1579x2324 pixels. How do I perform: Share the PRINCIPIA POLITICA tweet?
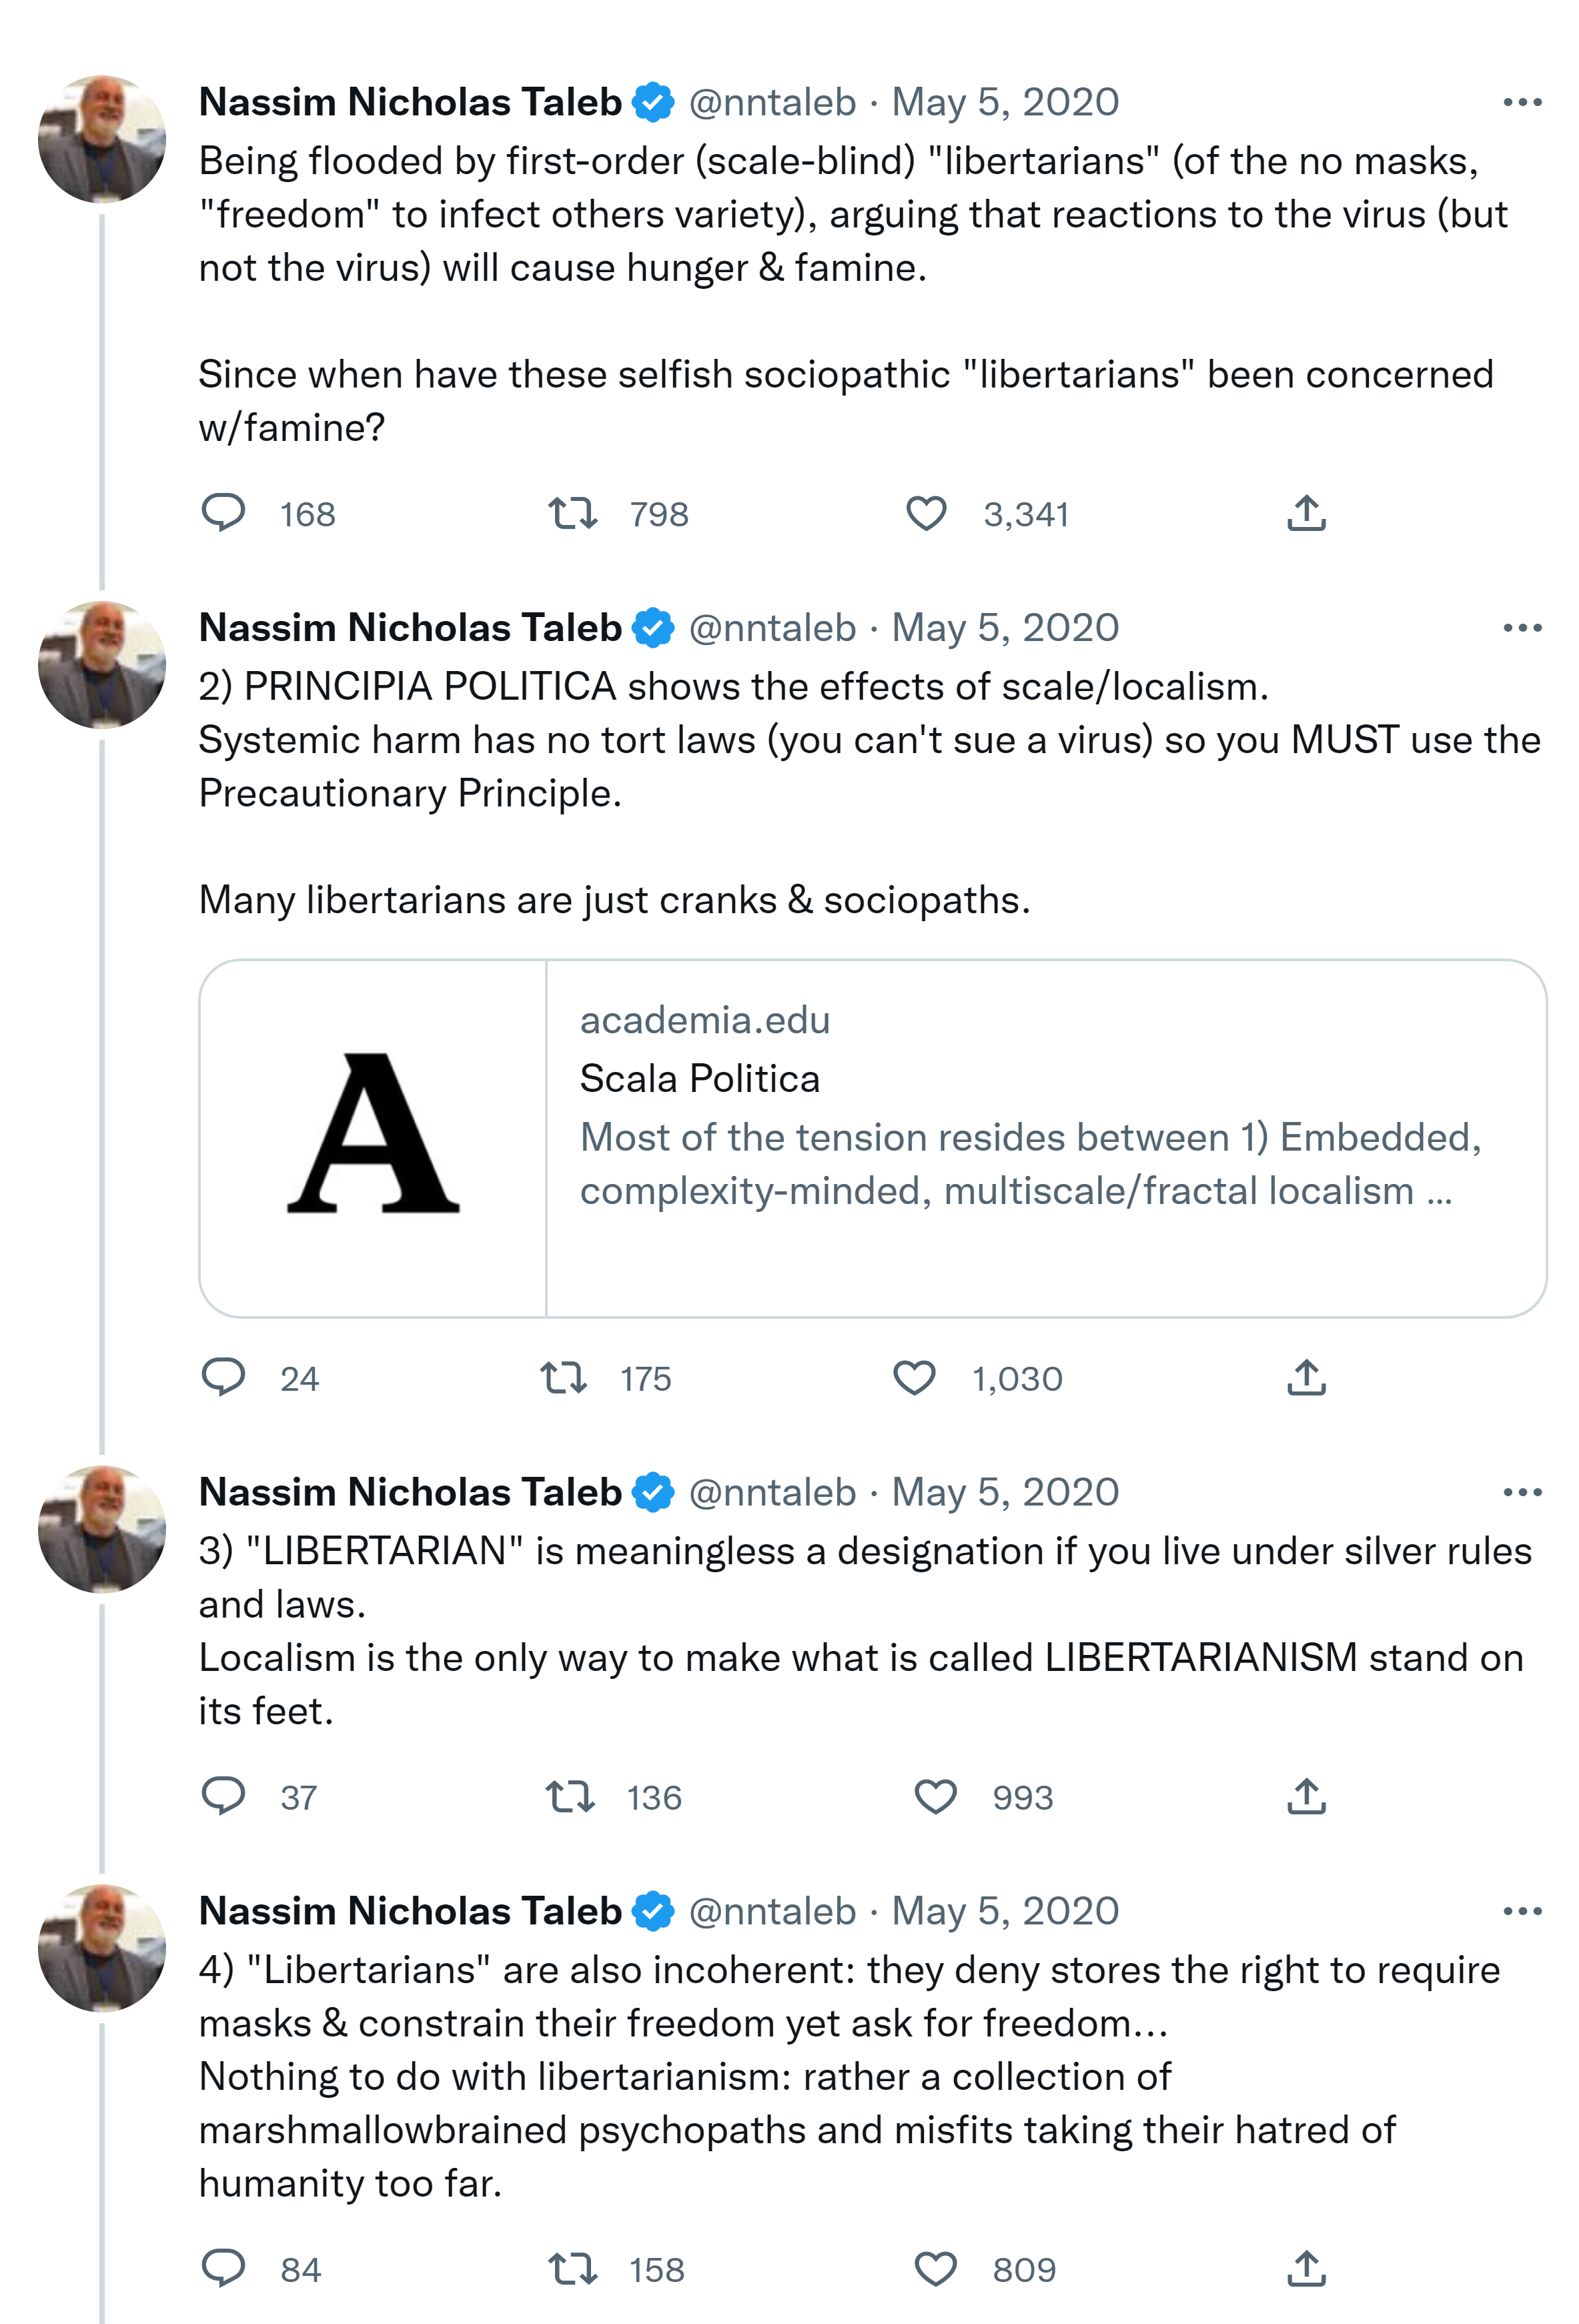tap(1306, 1377)
